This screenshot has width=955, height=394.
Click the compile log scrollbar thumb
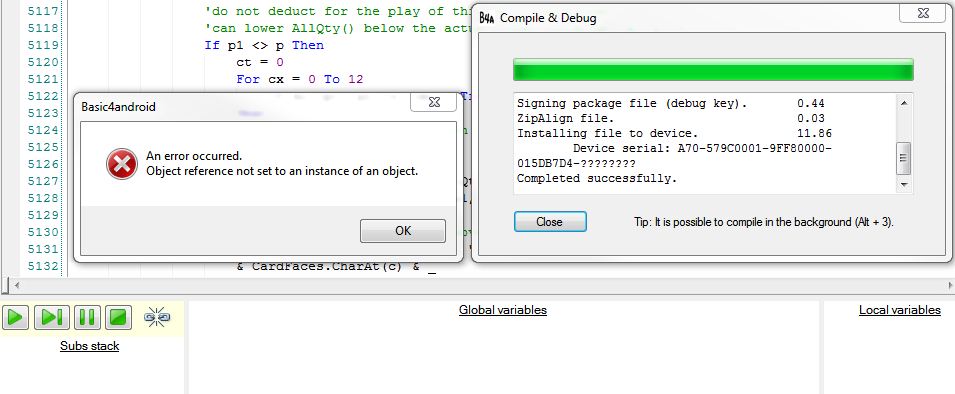[904, 158]
